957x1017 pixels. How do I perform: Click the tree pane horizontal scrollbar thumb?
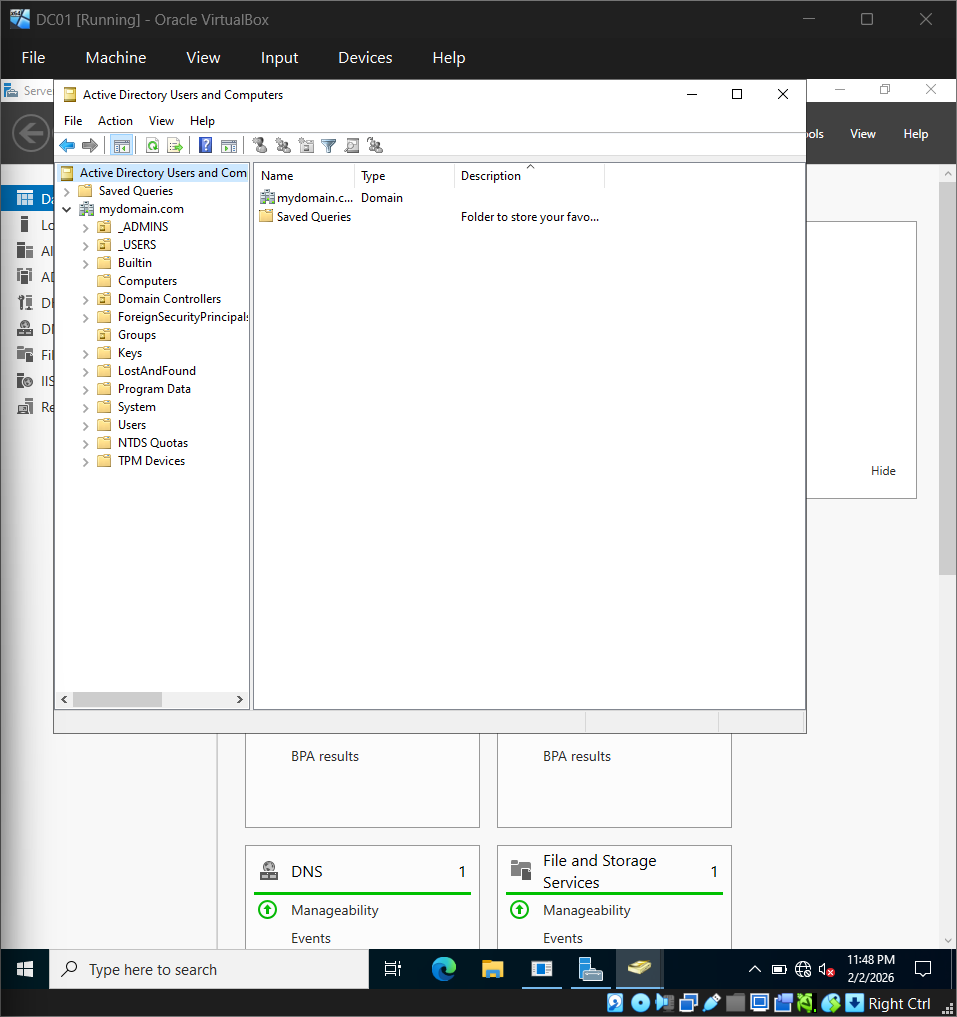117,699
